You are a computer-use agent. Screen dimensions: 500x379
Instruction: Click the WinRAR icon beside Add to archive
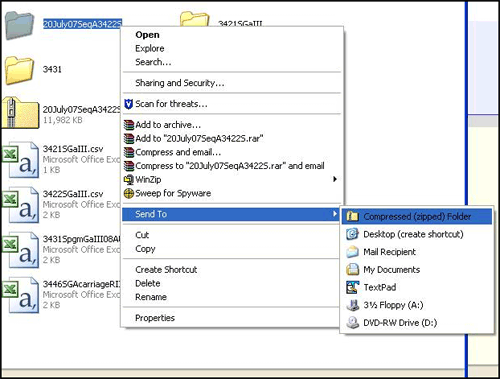click(x=129, y=125)
